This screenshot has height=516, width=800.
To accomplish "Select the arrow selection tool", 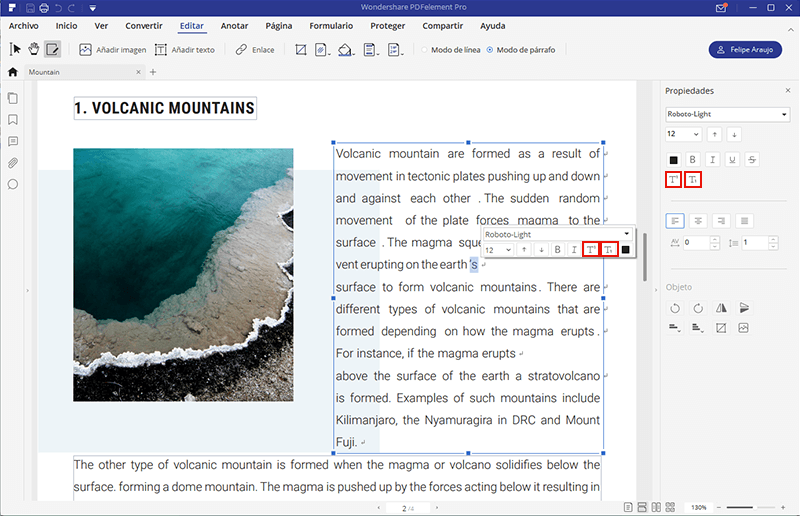I will (x=15, y=50).
